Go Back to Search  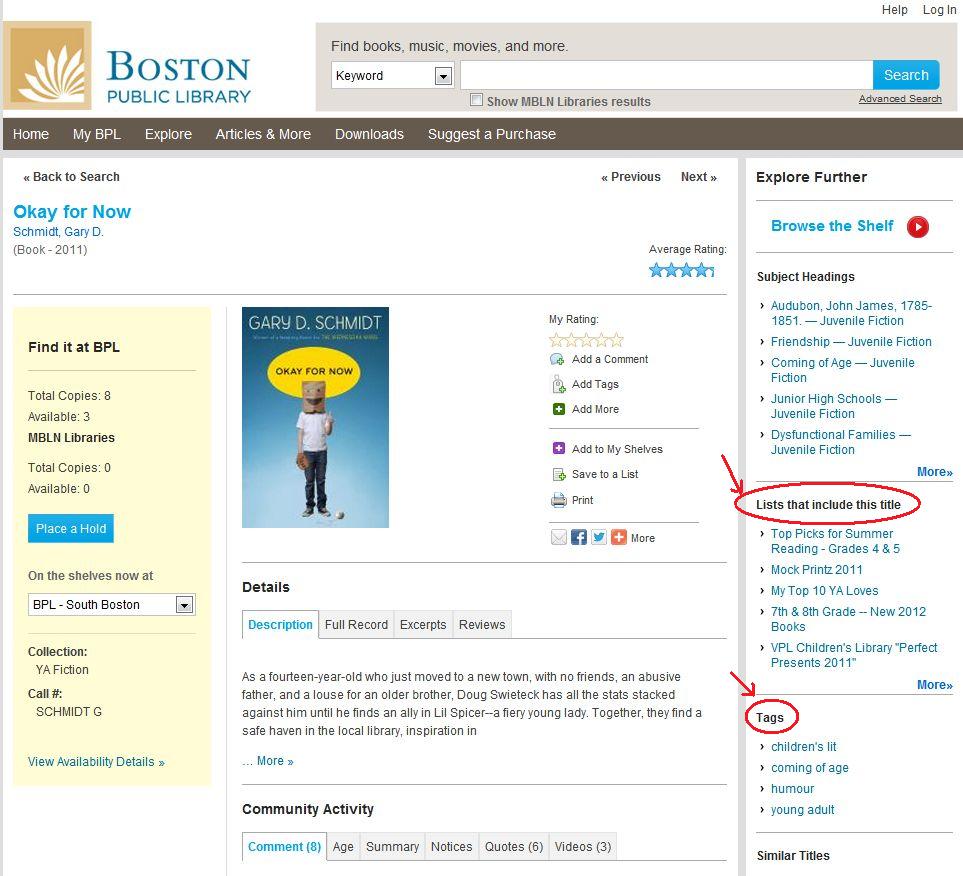coord(71,177)
